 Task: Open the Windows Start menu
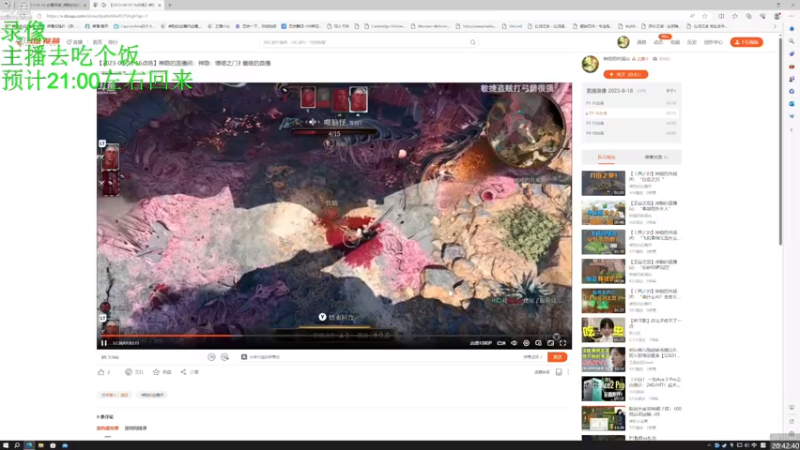6,445
